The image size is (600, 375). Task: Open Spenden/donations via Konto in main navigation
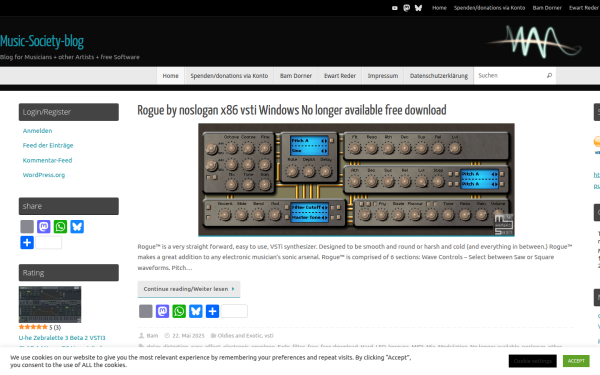(x=229, y=76)
